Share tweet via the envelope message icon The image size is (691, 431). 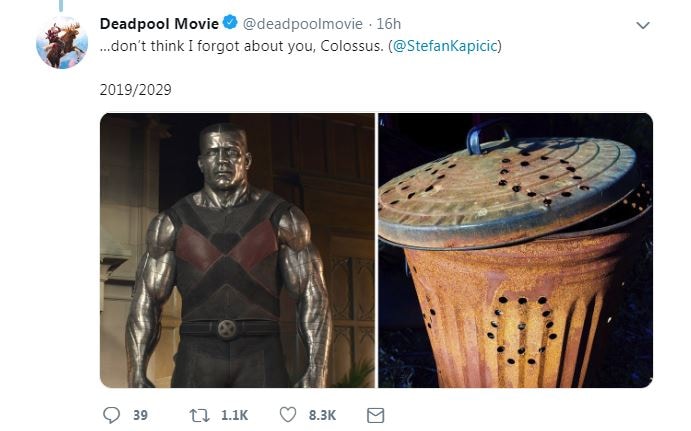pos(375,415)
